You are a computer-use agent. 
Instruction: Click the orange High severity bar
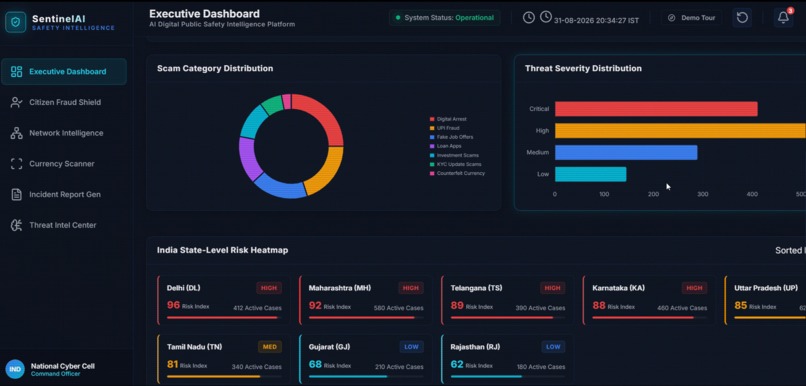click(x=680, y=131)
